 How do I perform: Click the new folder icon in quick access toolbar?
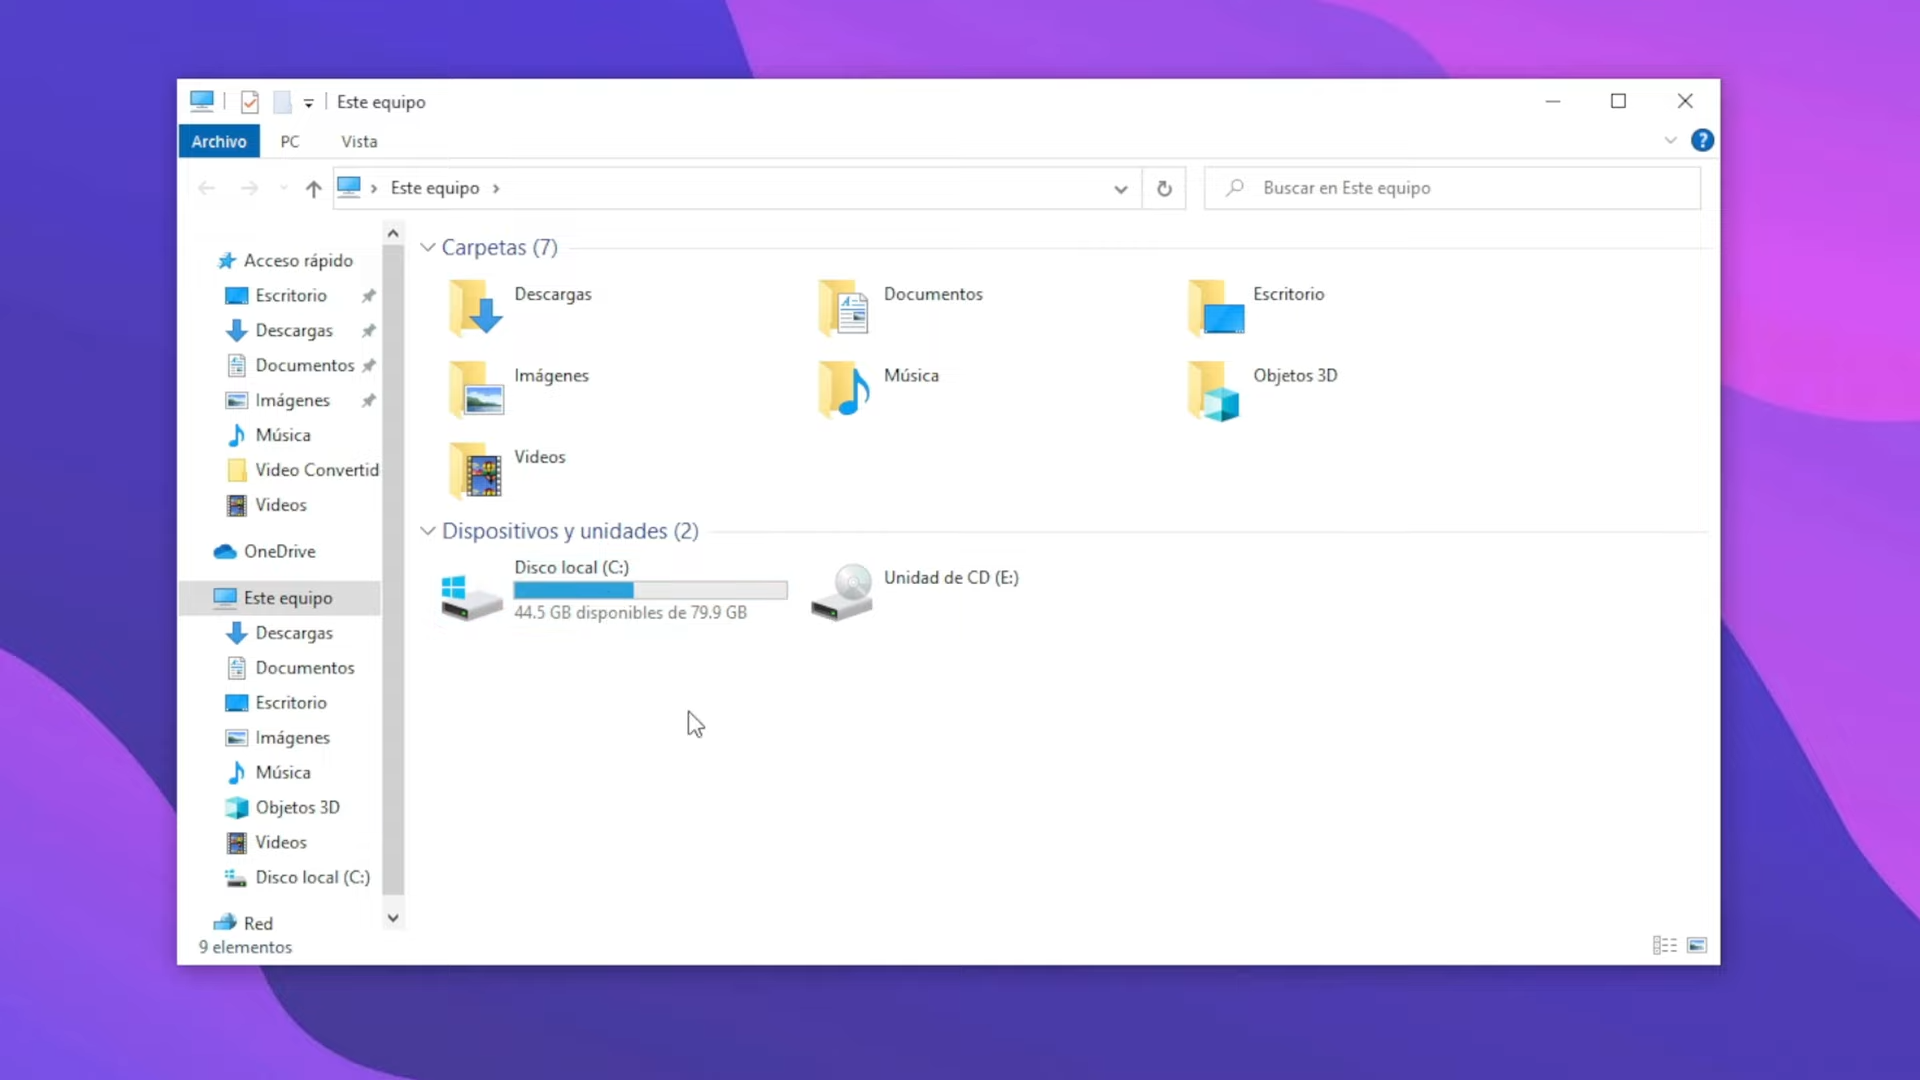pos(284,100)
